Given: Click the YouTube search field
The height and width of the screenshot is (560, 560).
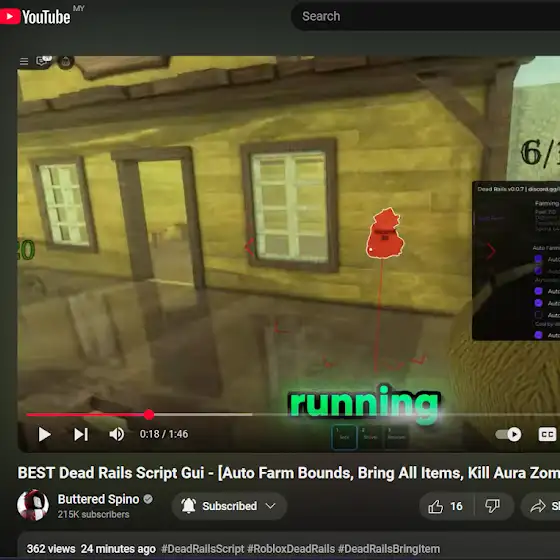Looking at the screenshot, I should (x=425, y=16).
